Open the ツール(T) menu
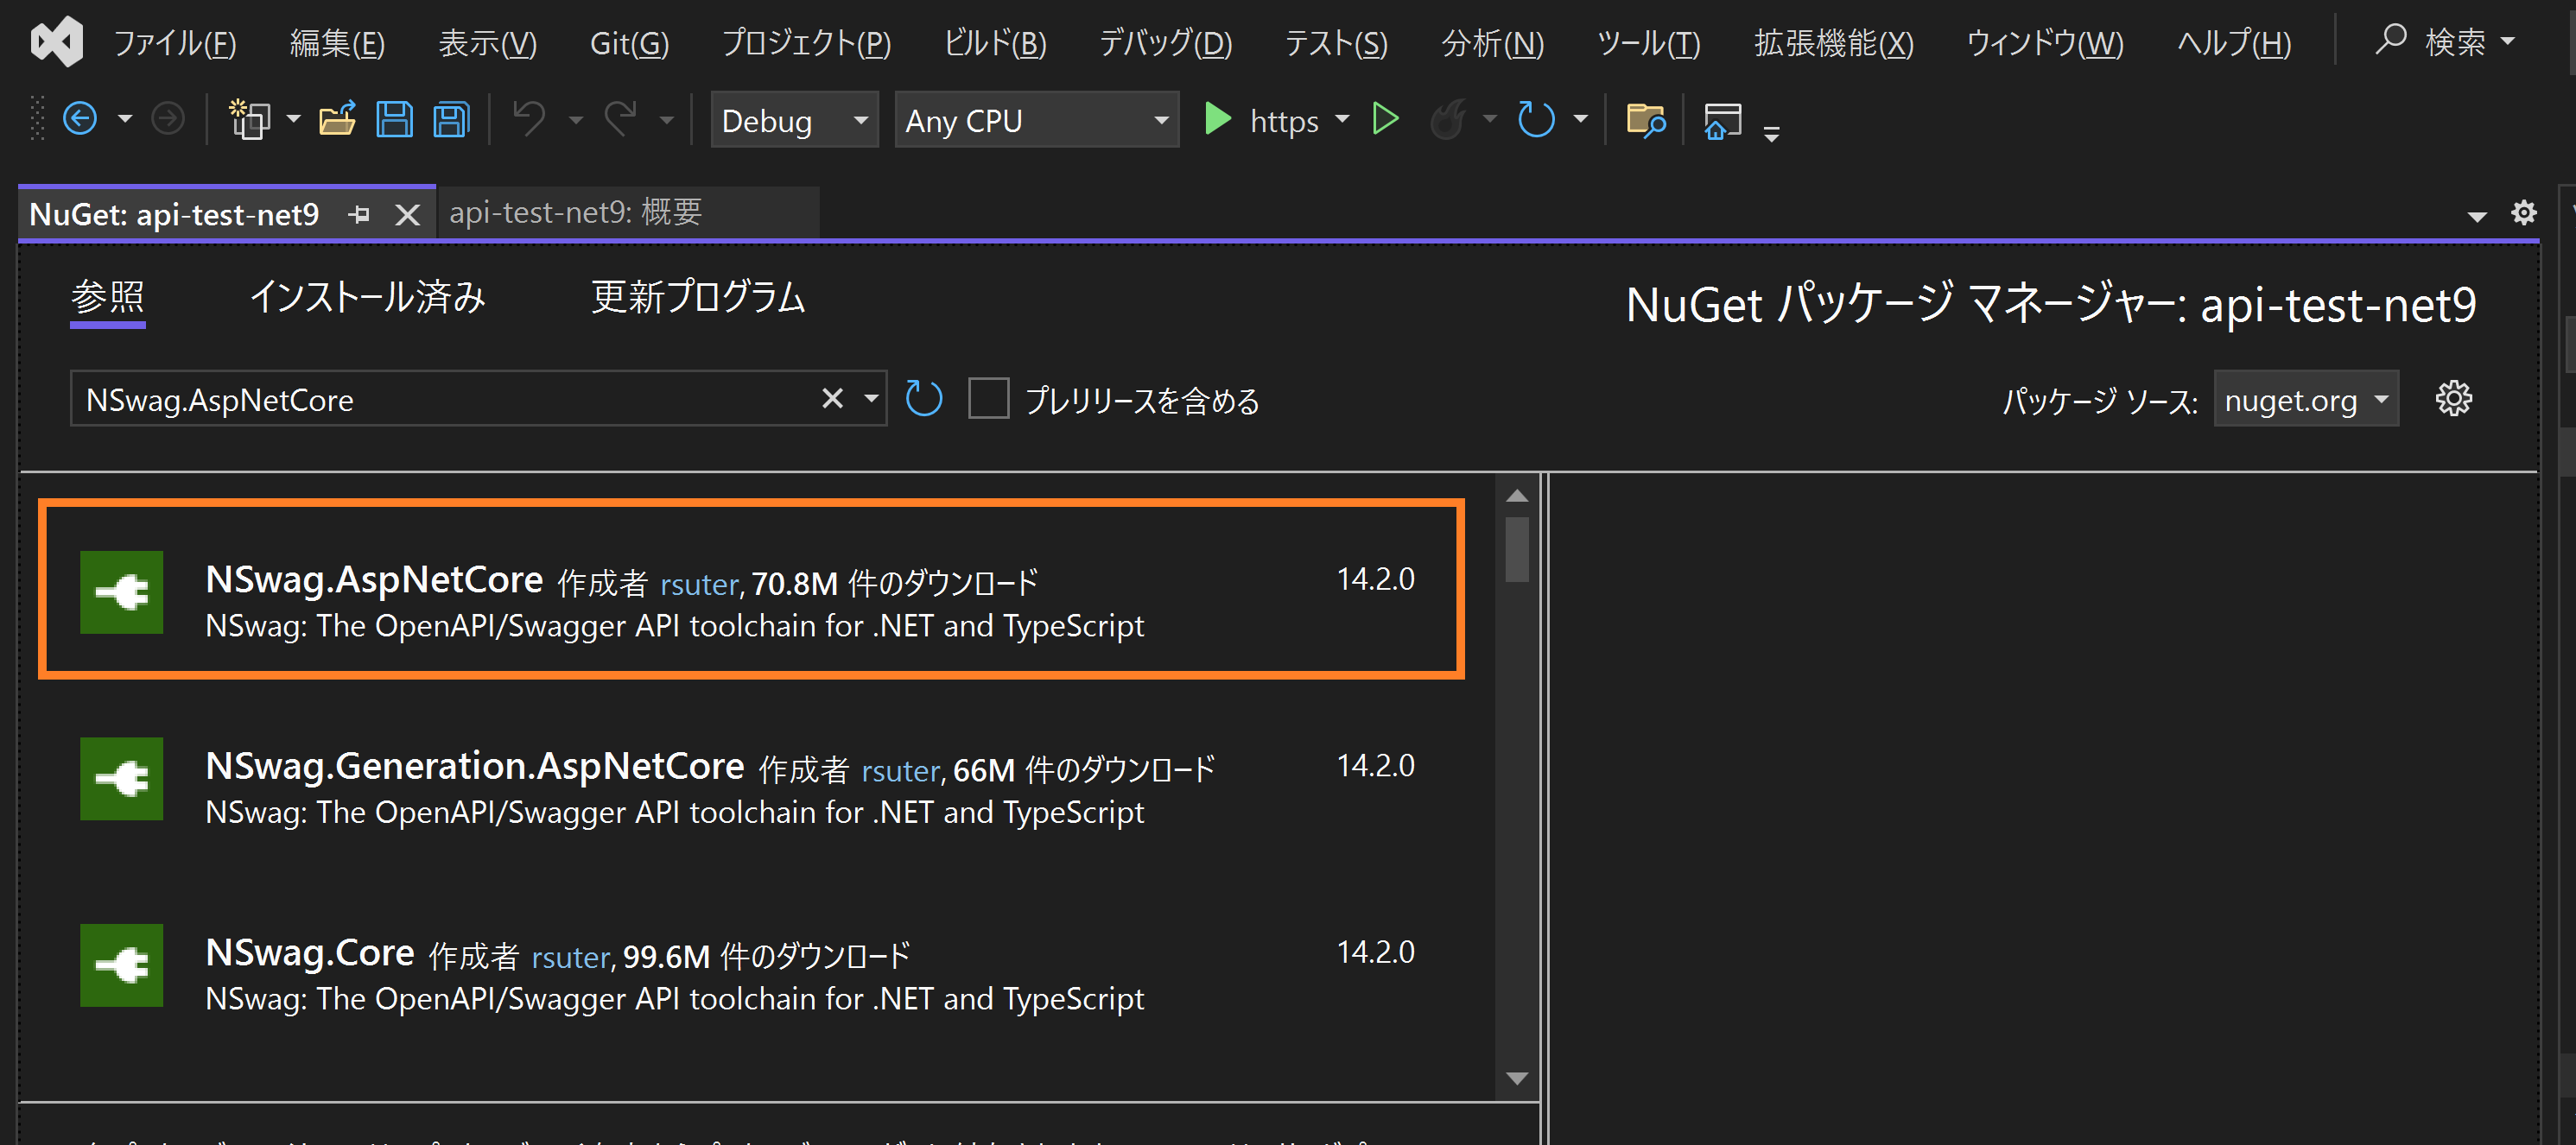This screenshot has width=2576, height=1145. pyautogui.click(x=1649, y=43)
